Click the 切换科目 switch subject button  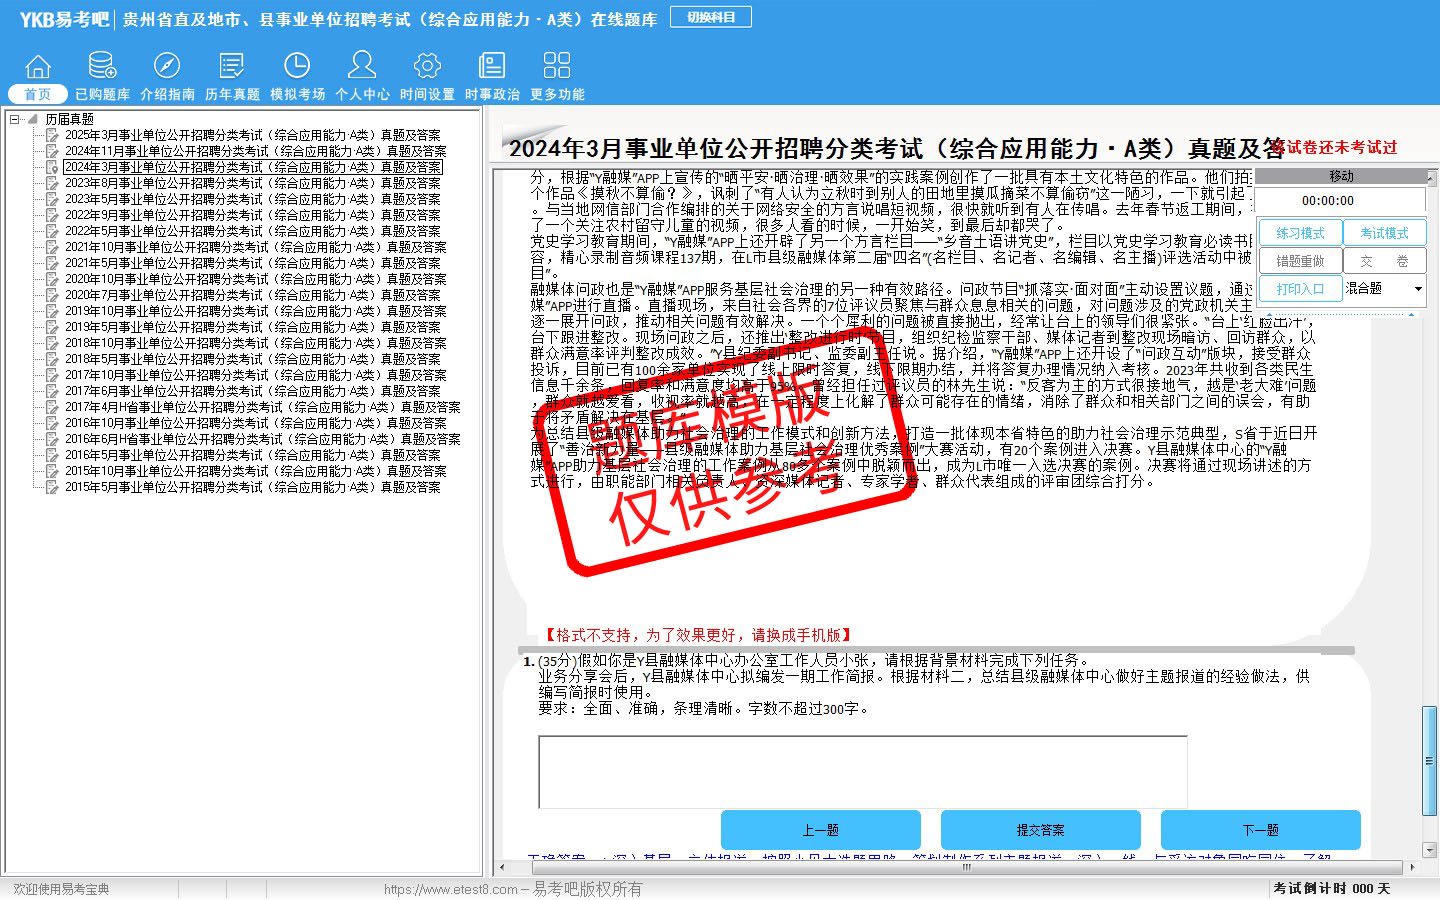pyautogui.click(x=711, y=18)
